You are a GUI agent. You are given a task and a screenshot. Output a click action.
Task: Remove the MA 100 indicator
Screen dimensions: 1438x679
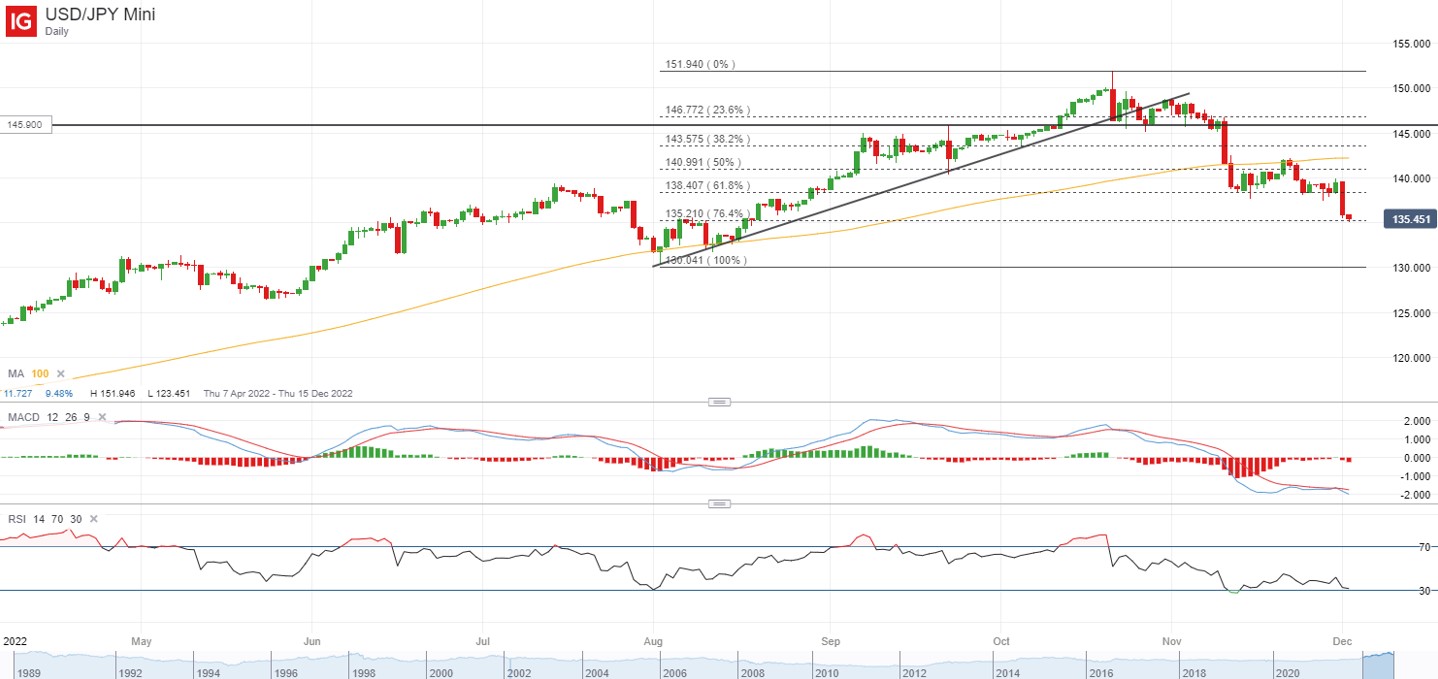62,374
